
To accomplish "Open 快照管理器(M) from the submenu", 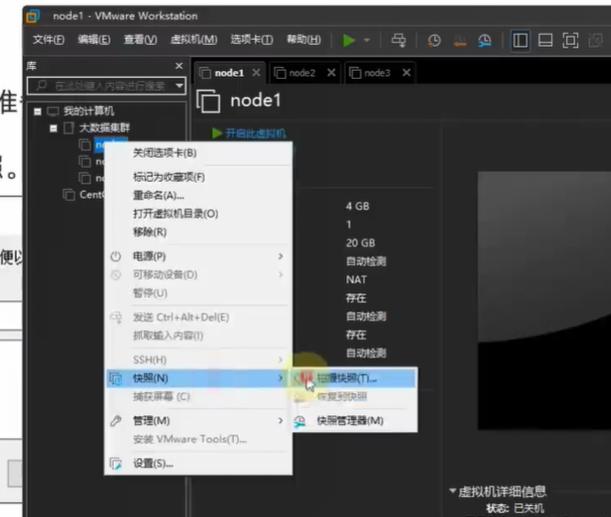I will tap(354, 421).
